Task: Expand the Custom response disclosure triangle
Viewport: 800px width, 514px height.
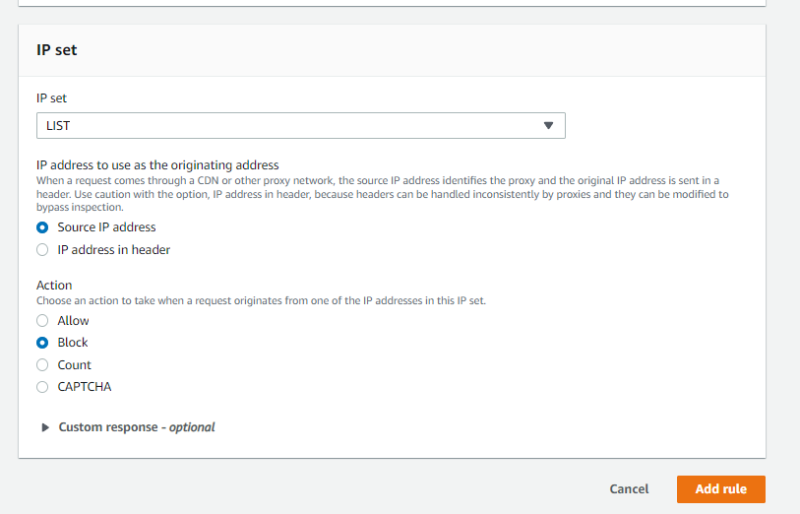Action: click(x=45, y=427)
